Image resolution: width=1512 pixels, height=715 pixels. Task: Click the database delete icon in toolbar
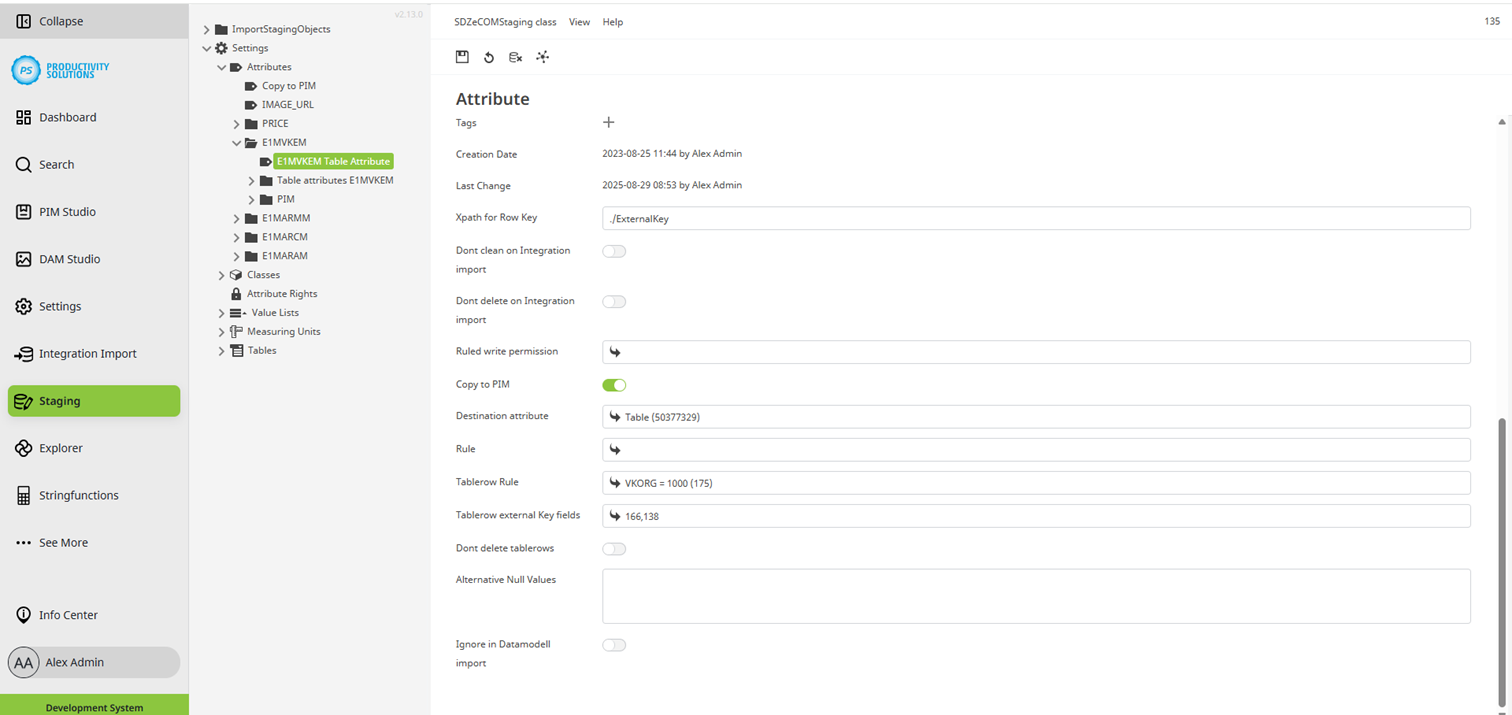point(516,57)
